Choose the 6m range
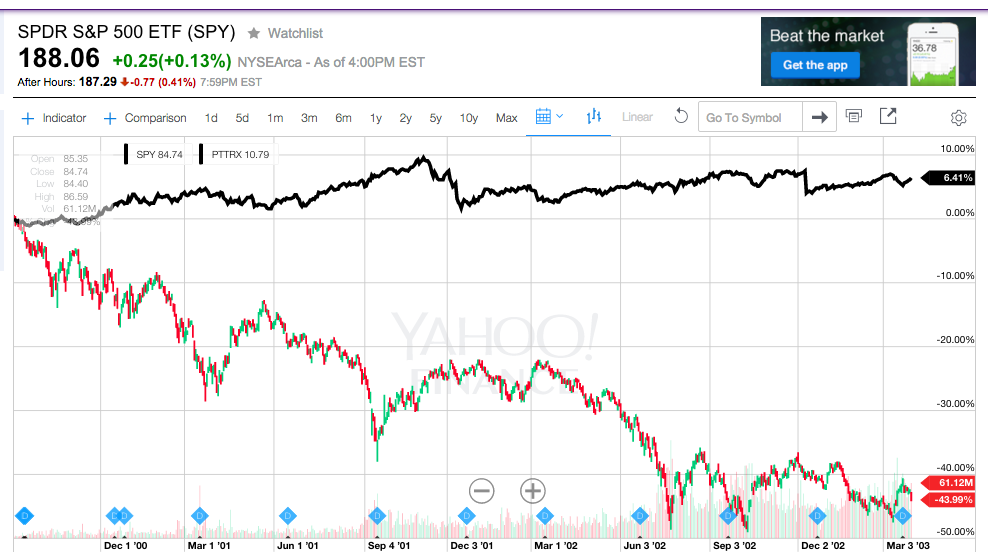Viewport: 988px width, 558px height. point(343,118)
